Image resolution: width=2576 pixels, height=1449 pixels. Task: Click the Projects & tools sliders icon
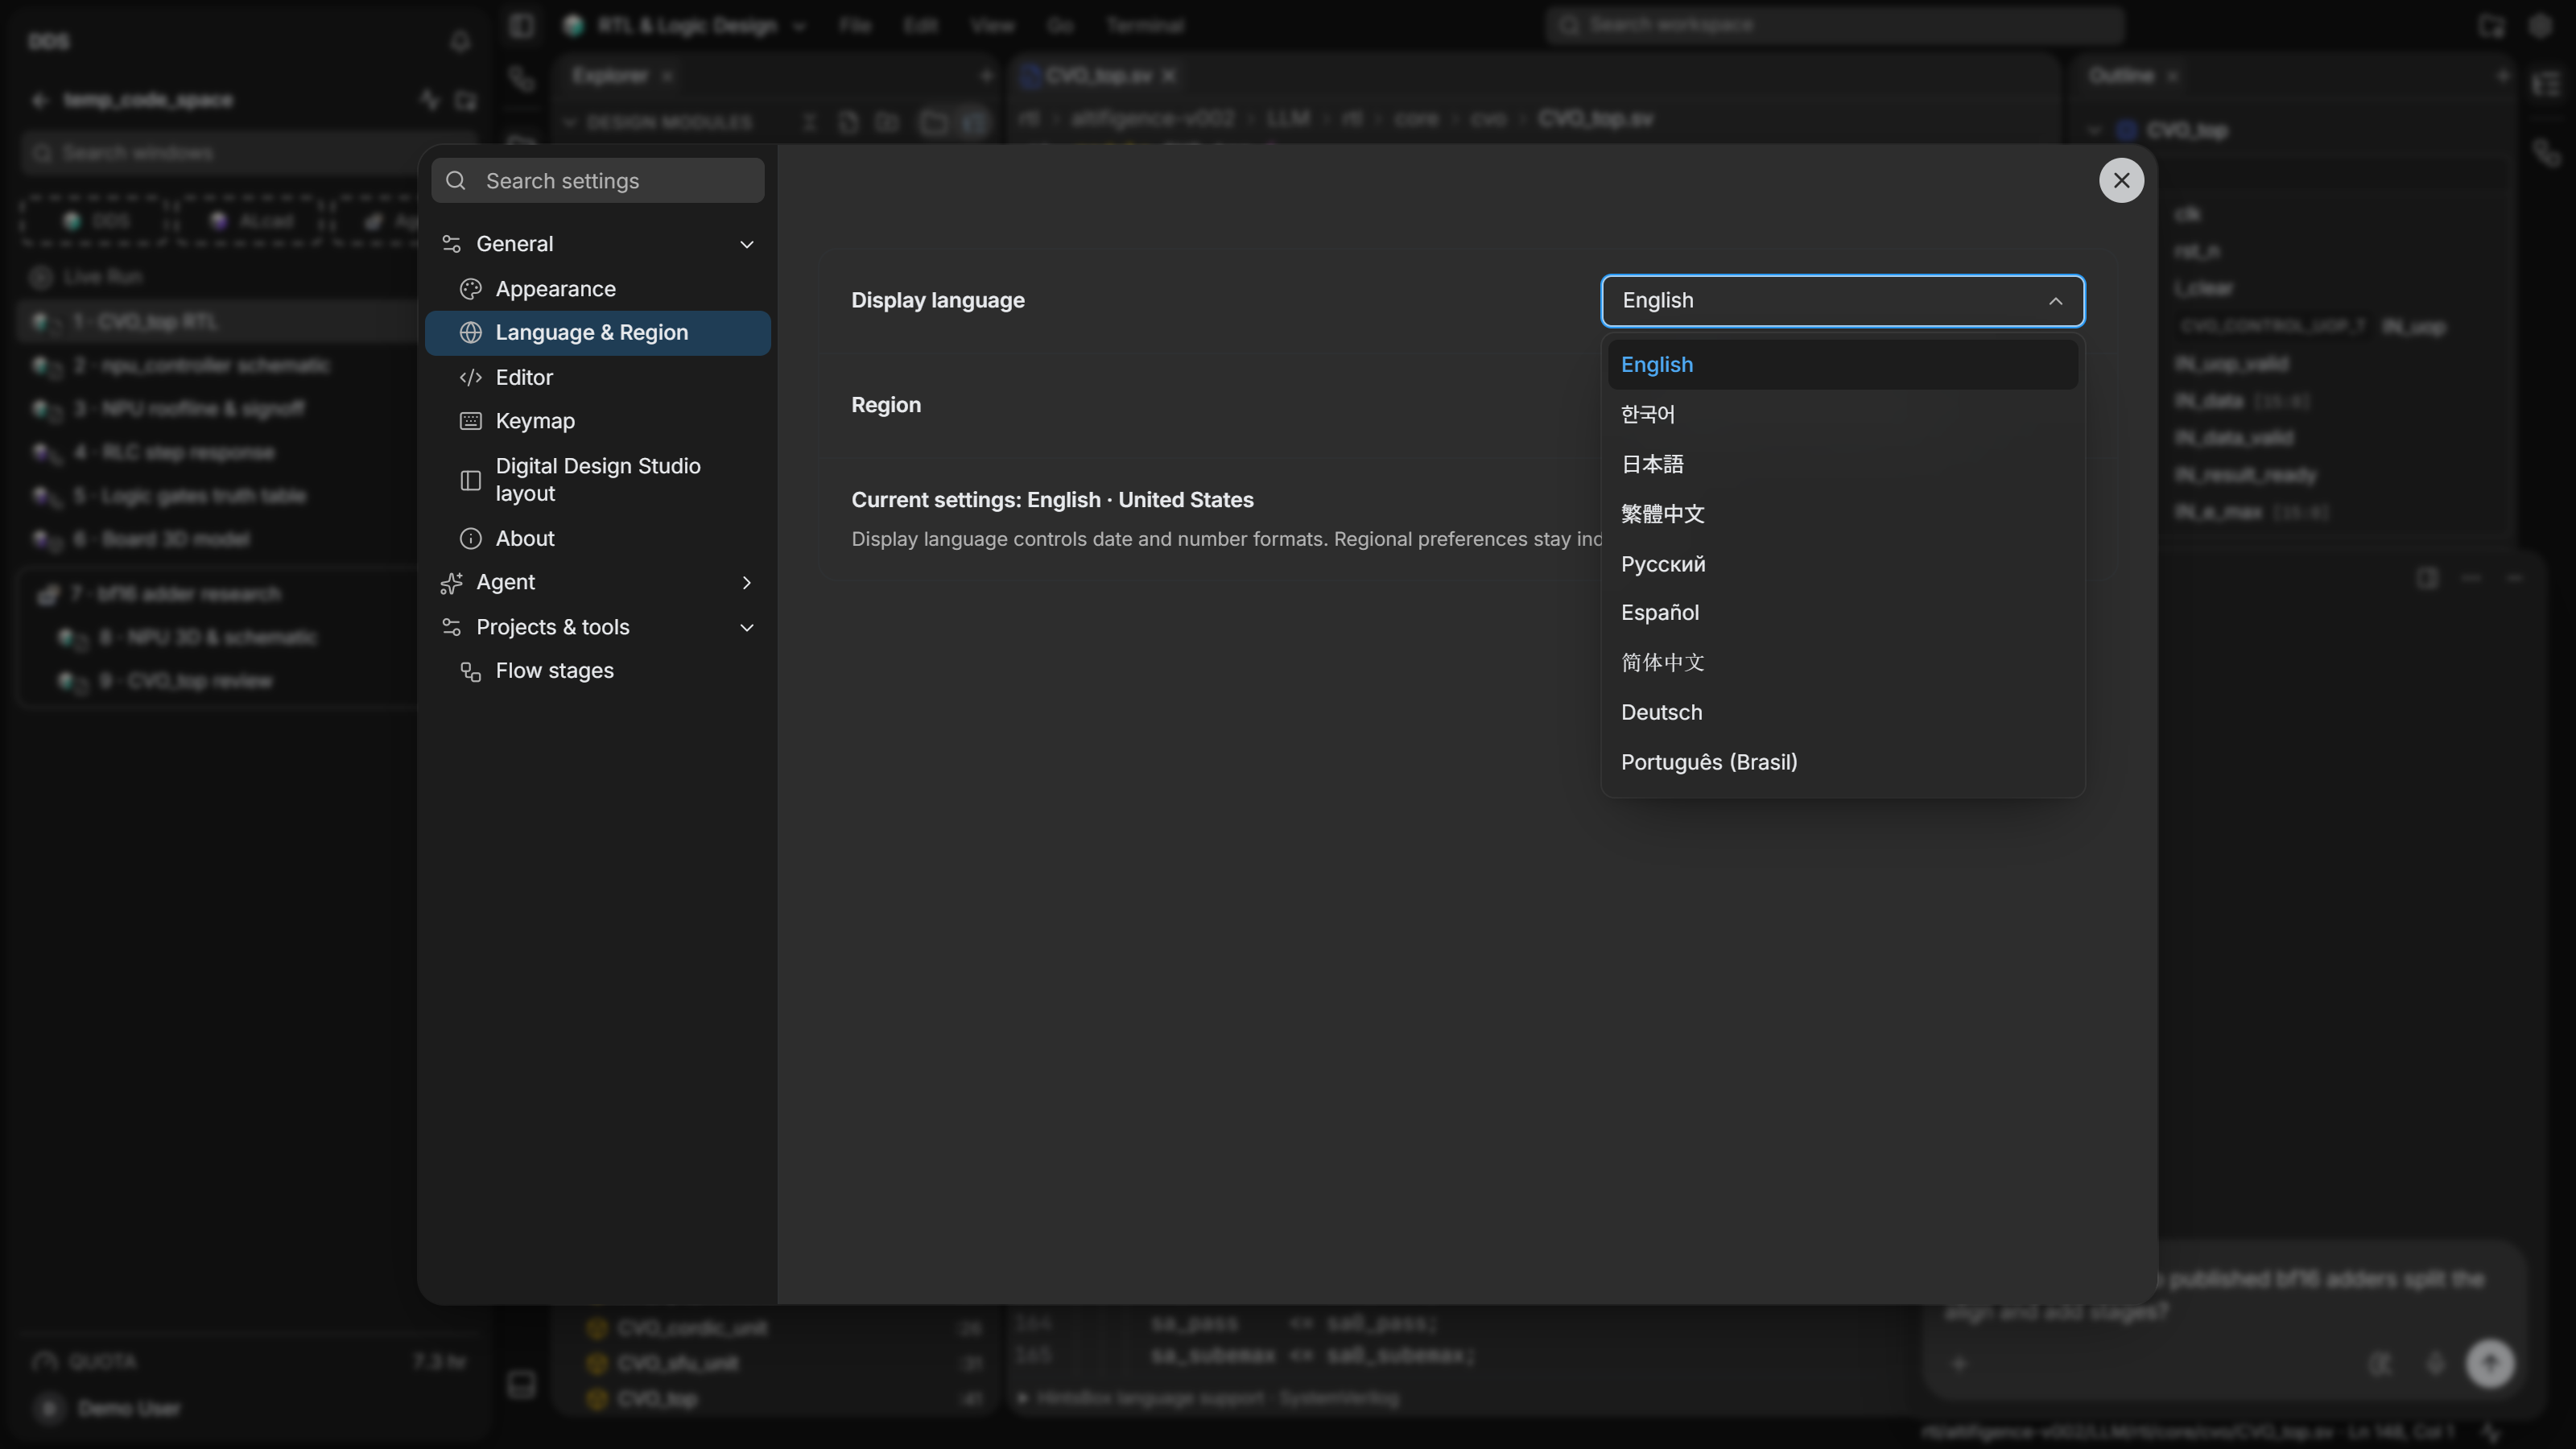[451, 627]
